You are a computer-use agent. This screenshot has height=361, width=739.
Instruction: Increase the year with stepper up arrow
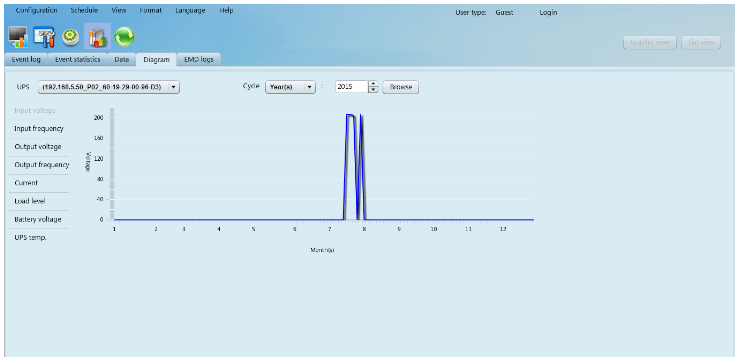click(373, 84)
